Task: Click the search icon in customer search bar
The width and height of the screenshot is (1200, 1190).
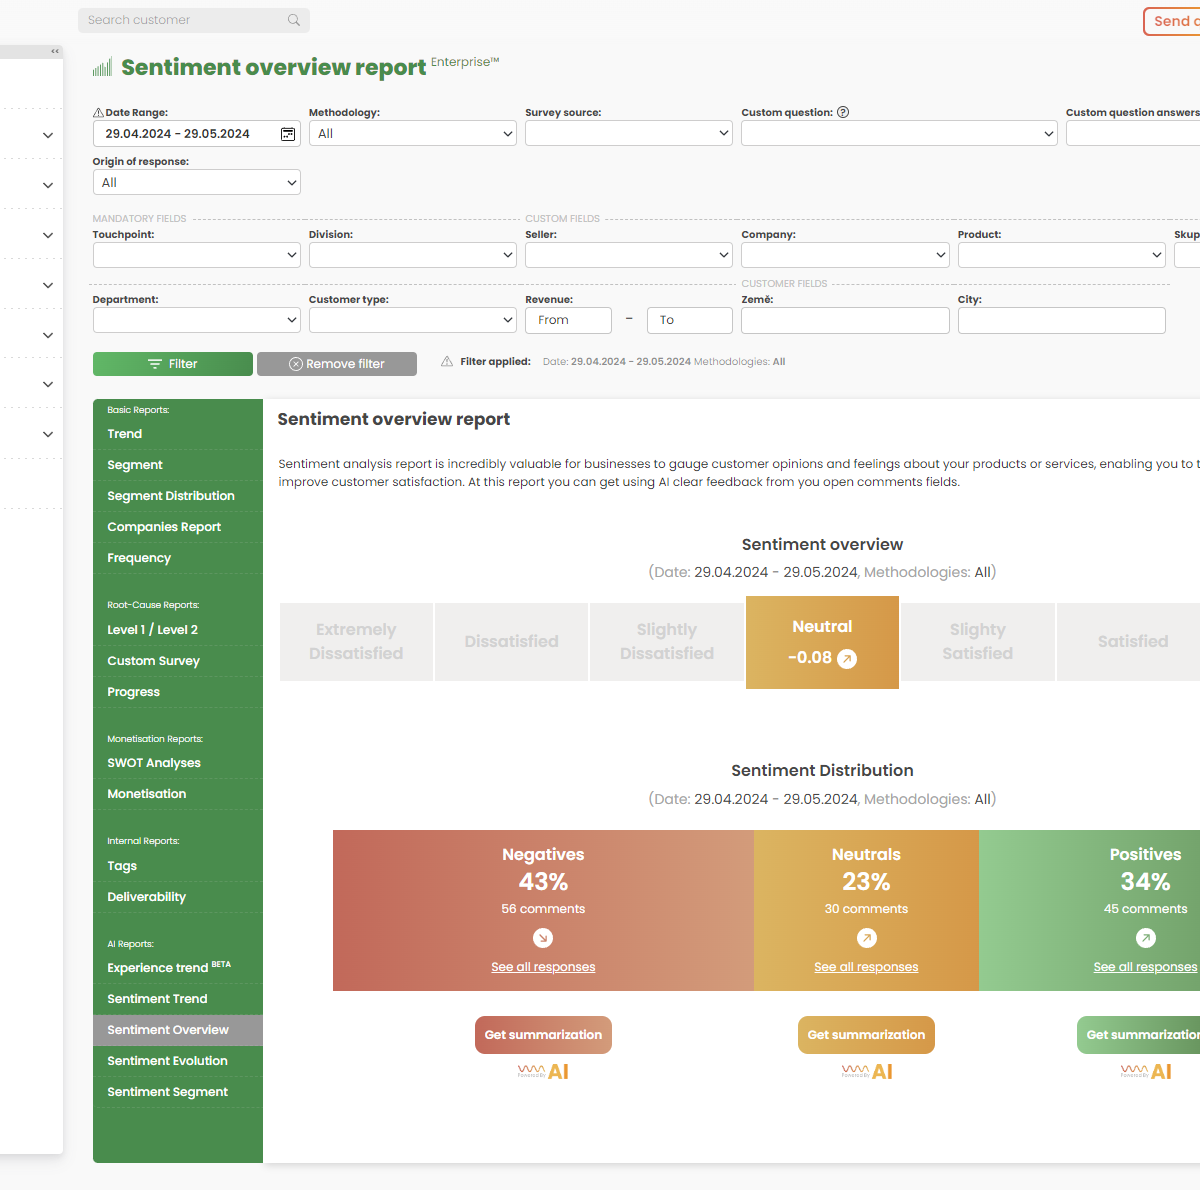Action: click(x=293, y=20)
